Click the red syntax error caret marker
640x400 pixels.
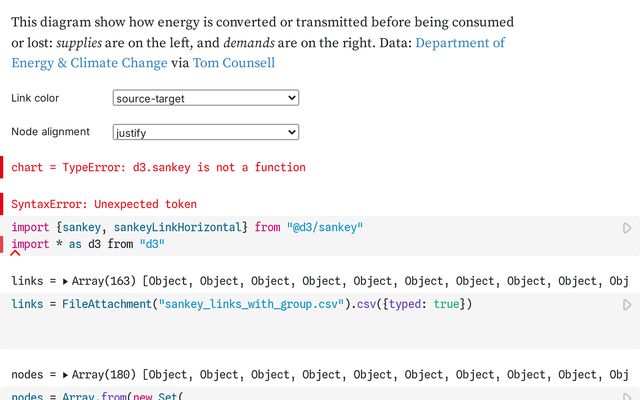pos(15,256)
